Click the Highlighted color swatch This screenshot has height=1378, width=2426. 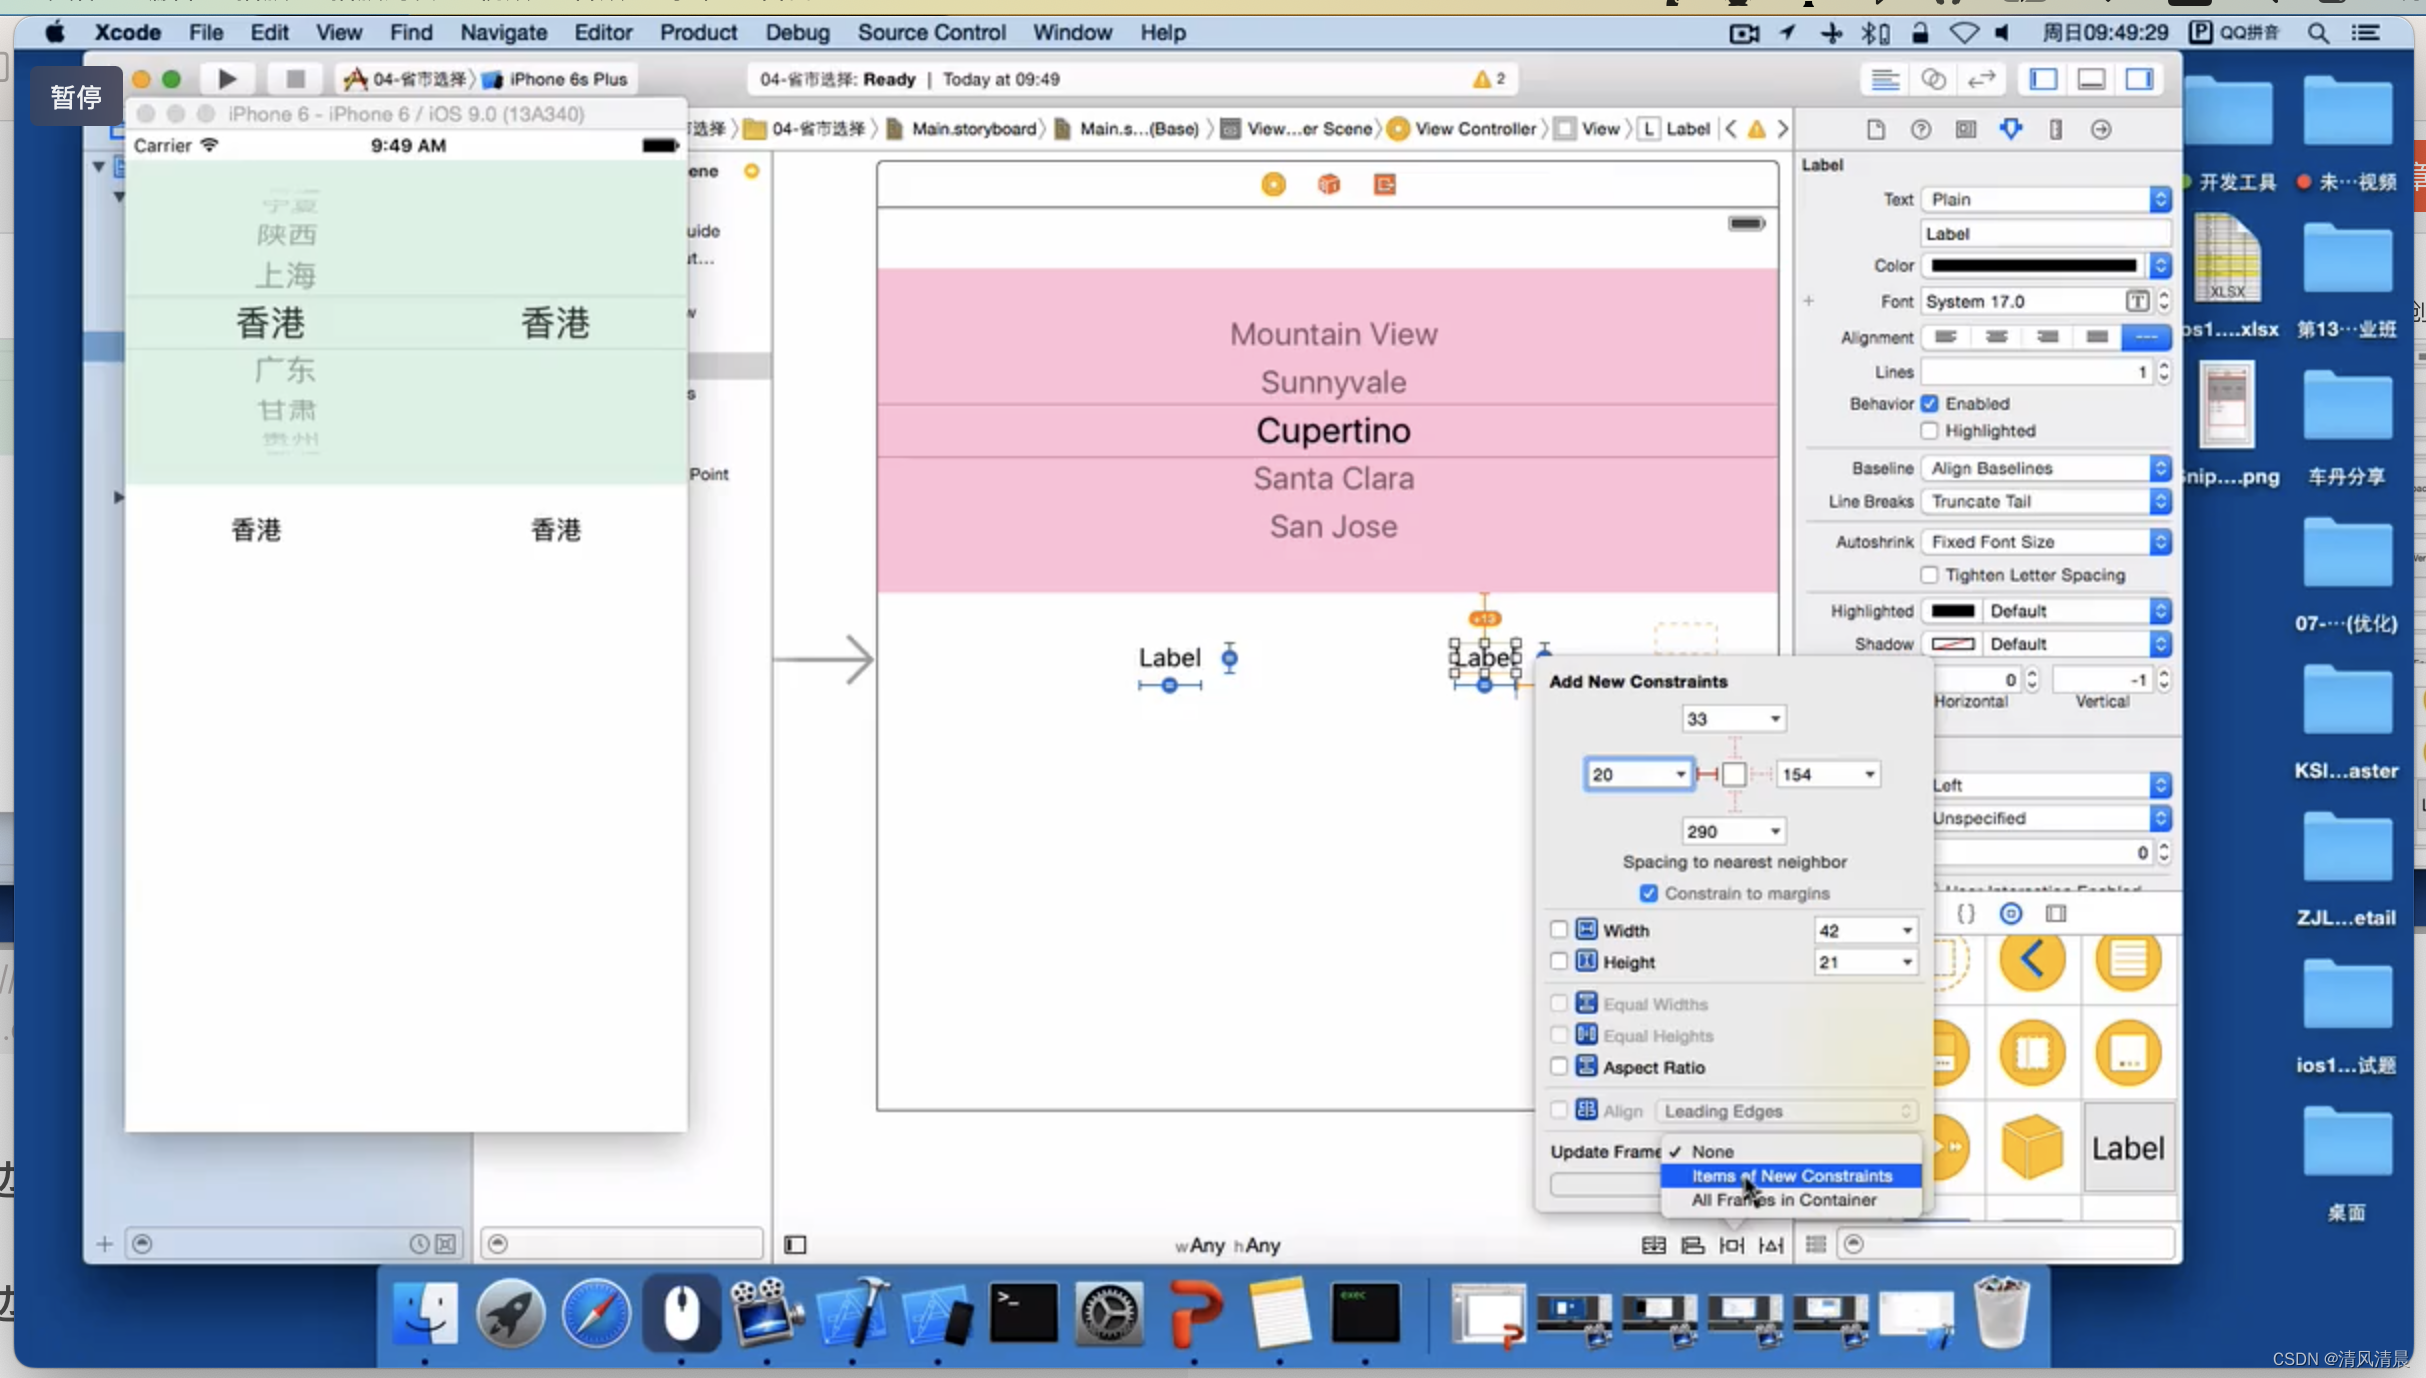(1952, 611)
